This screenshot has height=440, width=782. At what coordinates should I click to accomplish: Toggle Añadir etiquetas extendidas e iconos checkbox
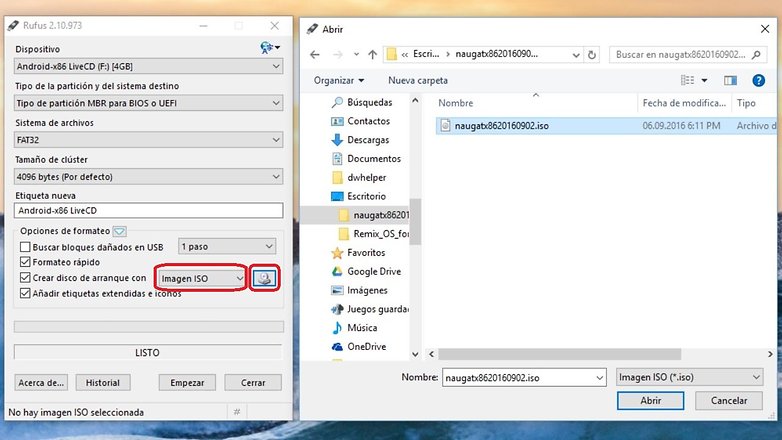click(25, 293)
